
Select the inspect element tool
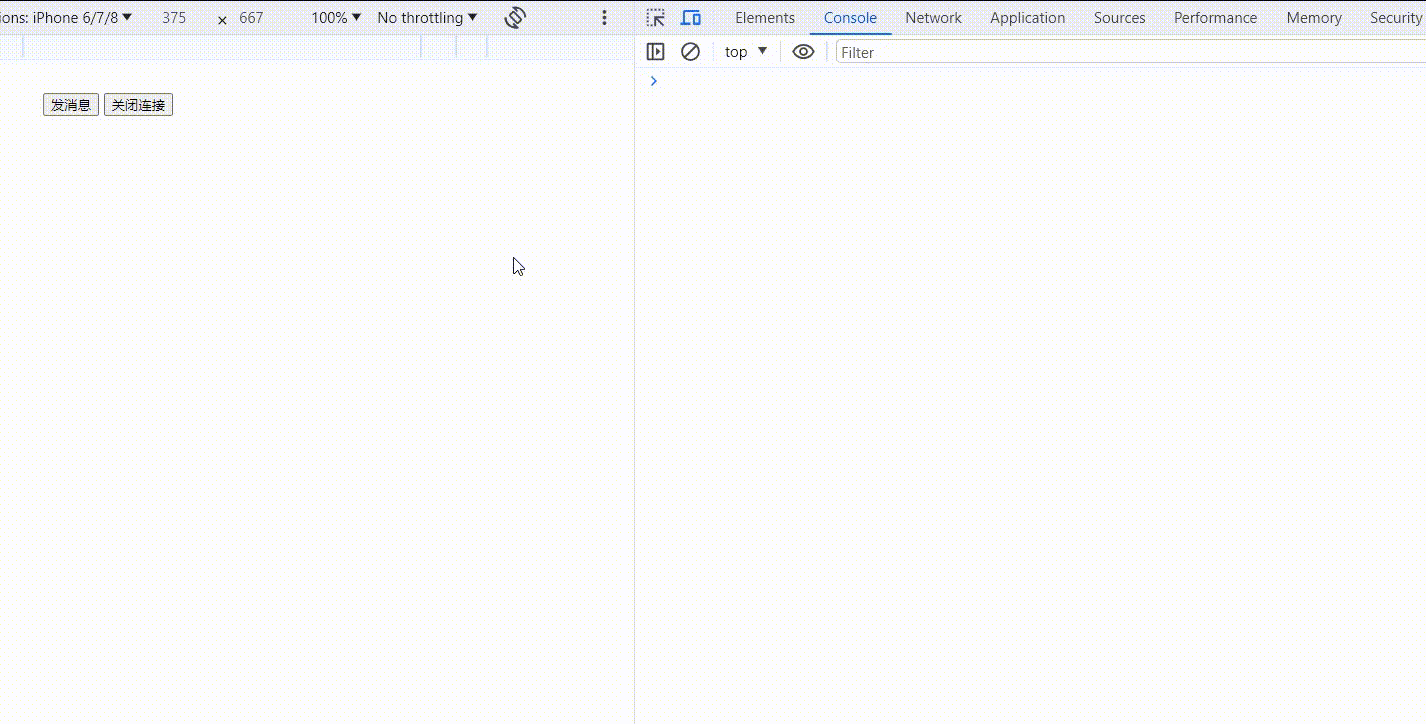[x=656, y=17]
